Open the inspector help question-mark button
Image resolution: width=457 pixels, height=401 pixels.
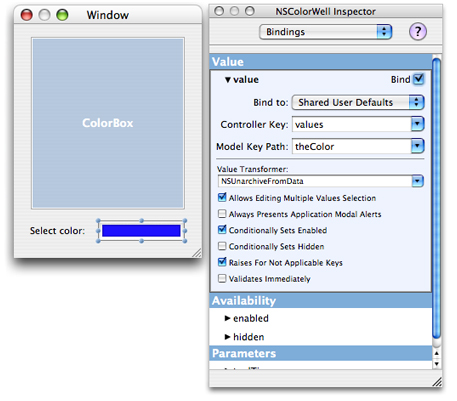point(418,32)
